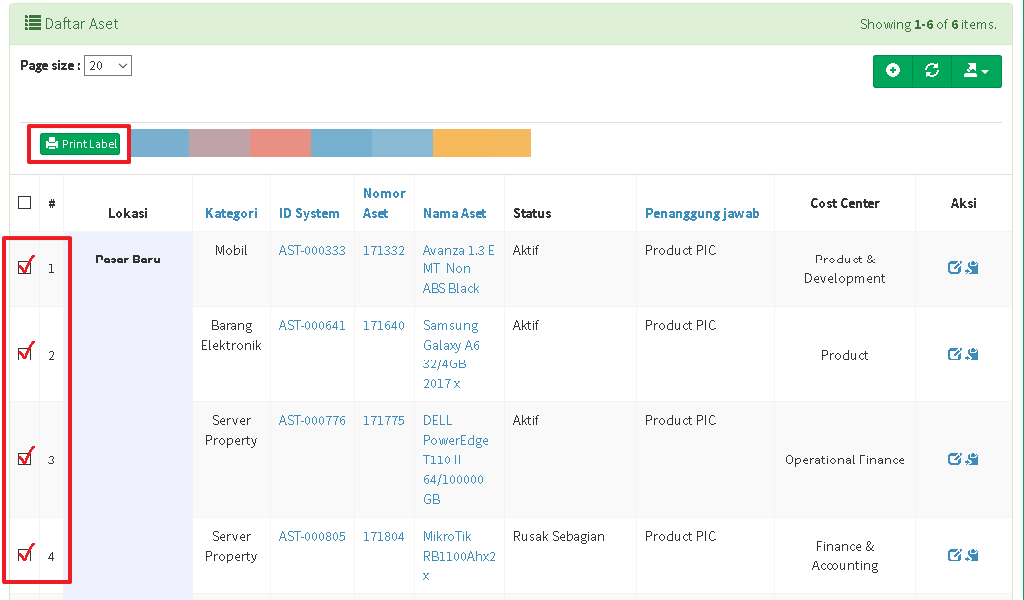
Task: Click the orange color block in legend bar
Action: (x=481, y=143)
